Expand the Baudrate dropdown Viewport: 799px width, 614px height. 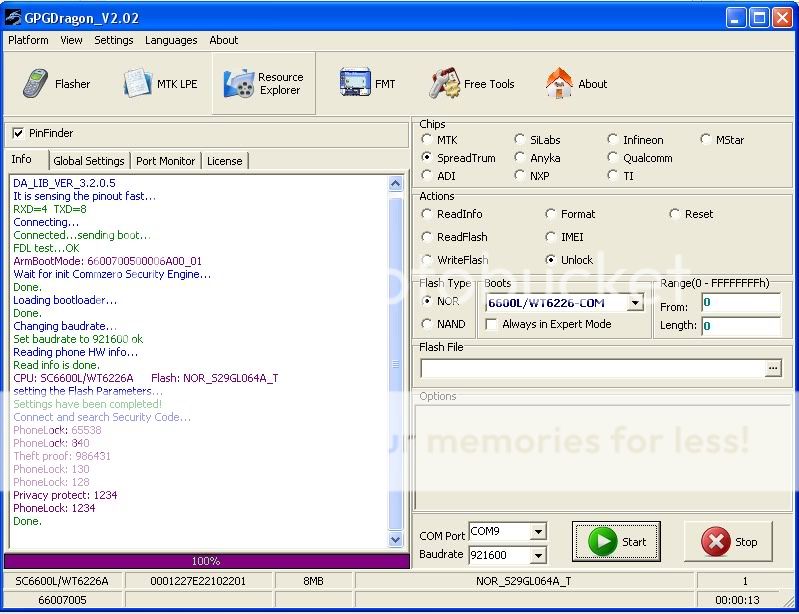click(x=538, y=555)
